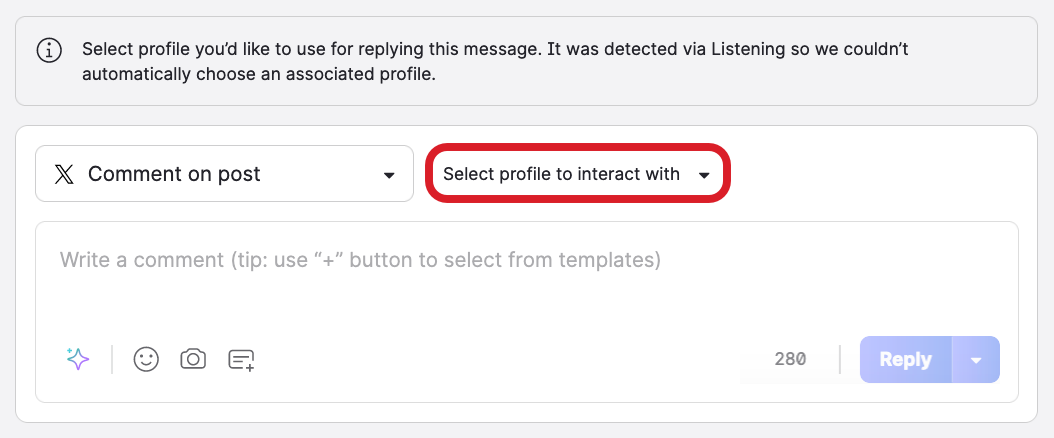Click the 280 character counter
Viewport: 1054px width, 438px height.
click(790, 359)
